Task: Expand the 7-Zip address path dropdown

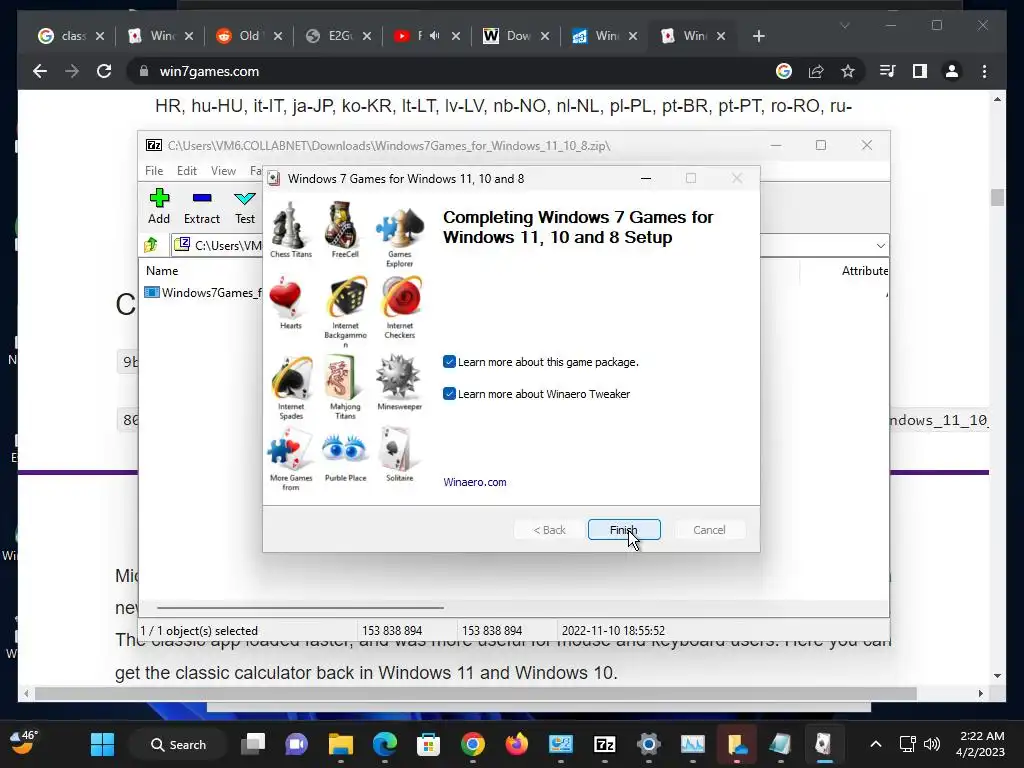Action: pyautogui.click(x=880, y=246)
